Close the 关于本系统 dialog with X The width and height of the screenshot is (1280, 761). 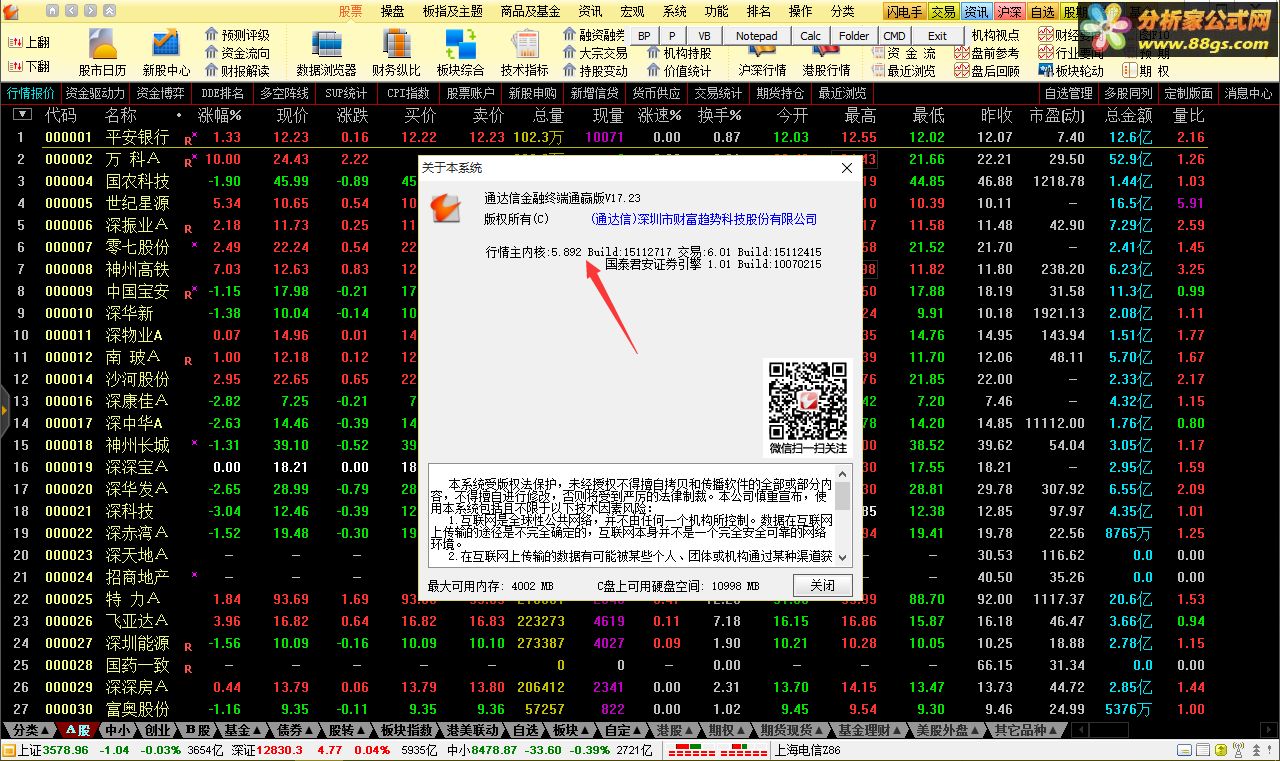(x=847, y=168)
